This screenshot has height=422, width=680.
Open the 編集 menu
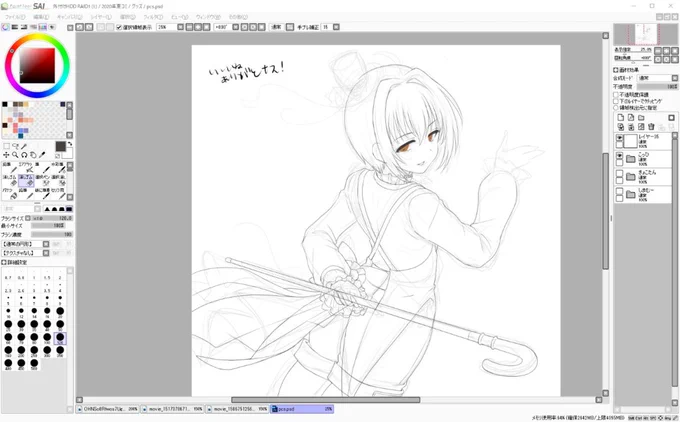[41, 17]
